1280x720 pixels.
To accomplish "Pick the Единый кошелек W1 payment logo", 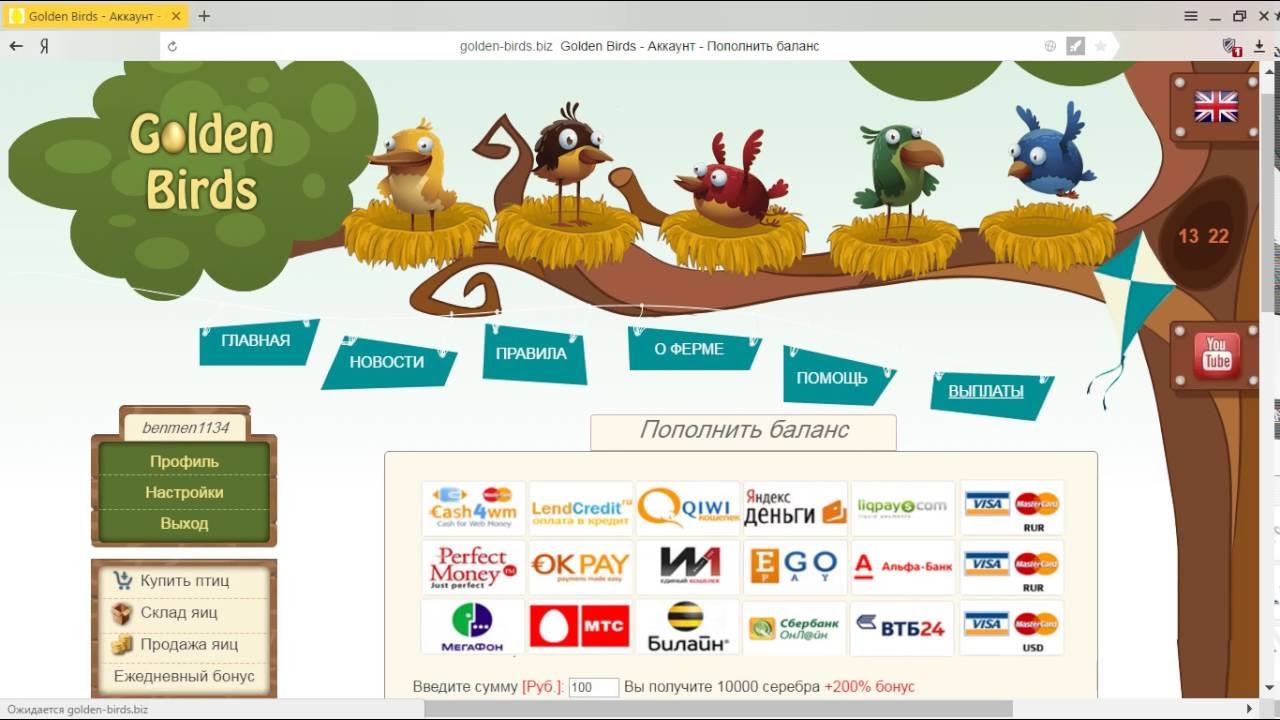I will [x=688, y=568].
